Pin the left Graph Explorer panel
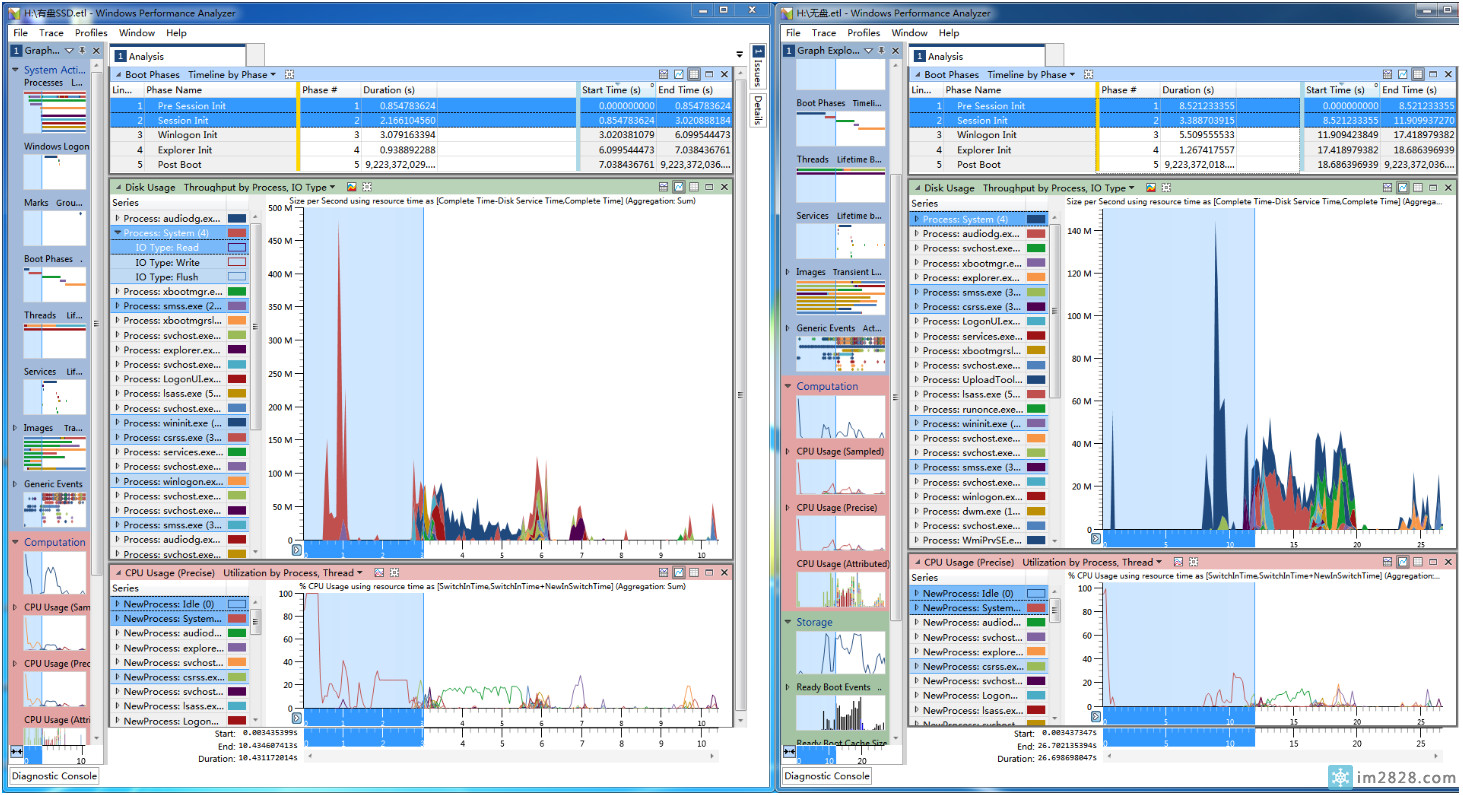Image resolution: width=1463 pixels, height=795 pixels. click(83, 51)
